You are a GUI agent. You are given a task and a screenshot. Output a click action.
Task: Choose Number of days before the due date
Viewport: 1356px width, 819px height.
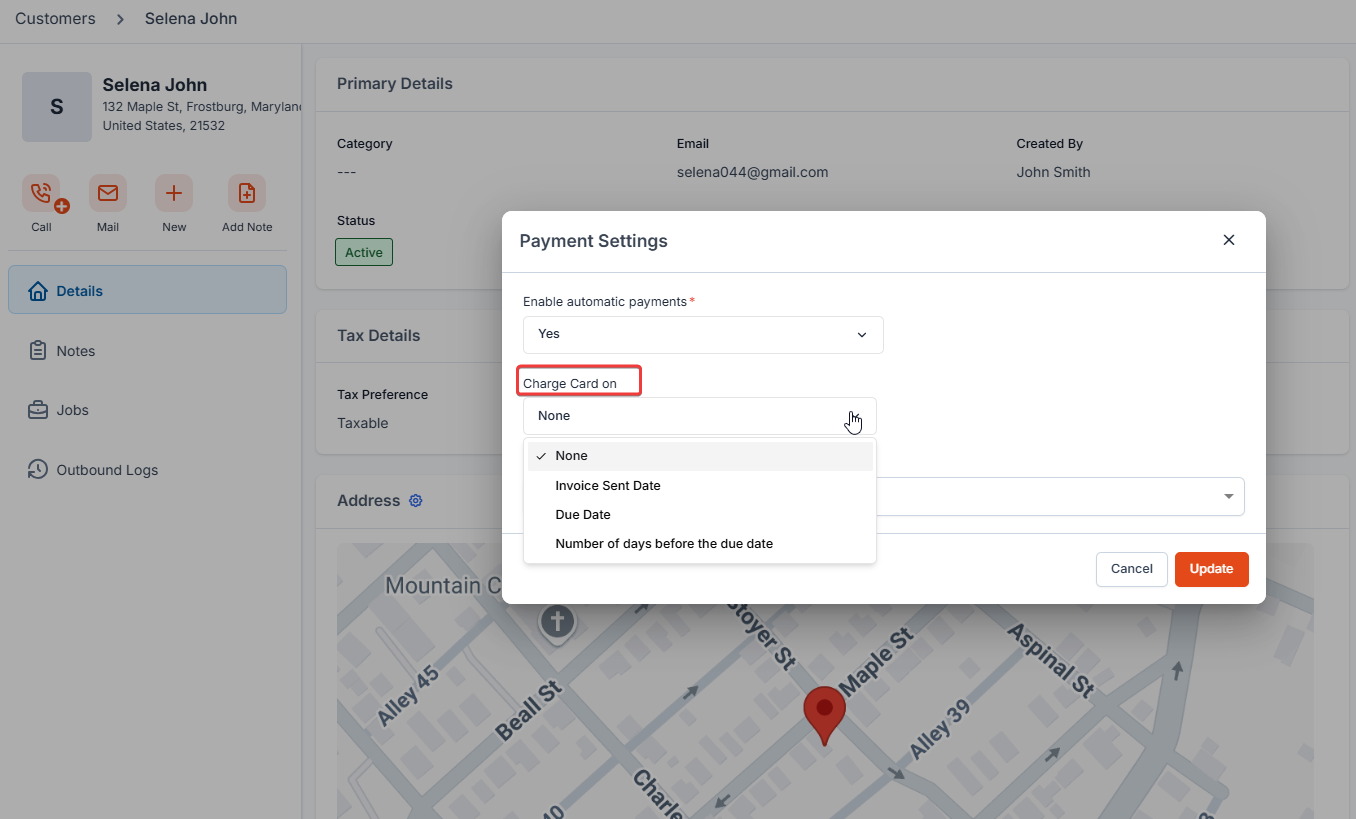[700, 544]
